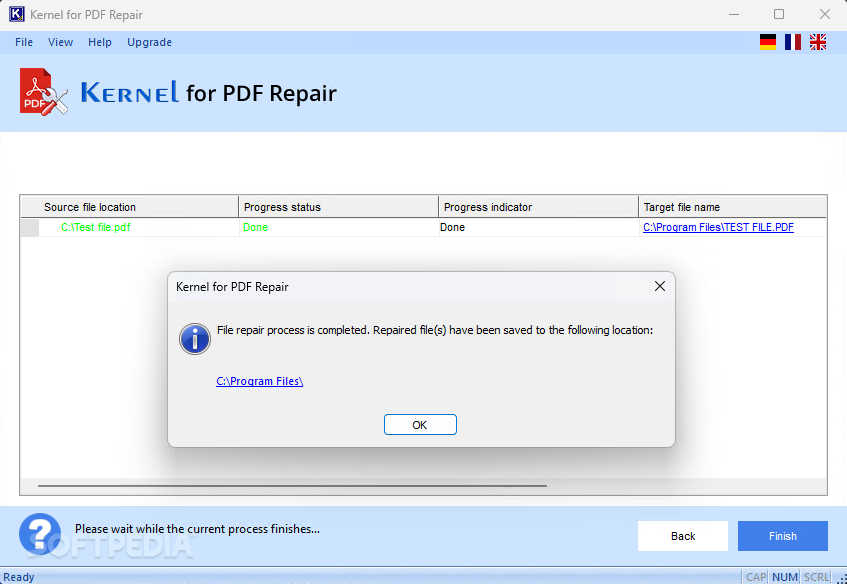Switch language to German flag
847x584 pixels.
768,42
